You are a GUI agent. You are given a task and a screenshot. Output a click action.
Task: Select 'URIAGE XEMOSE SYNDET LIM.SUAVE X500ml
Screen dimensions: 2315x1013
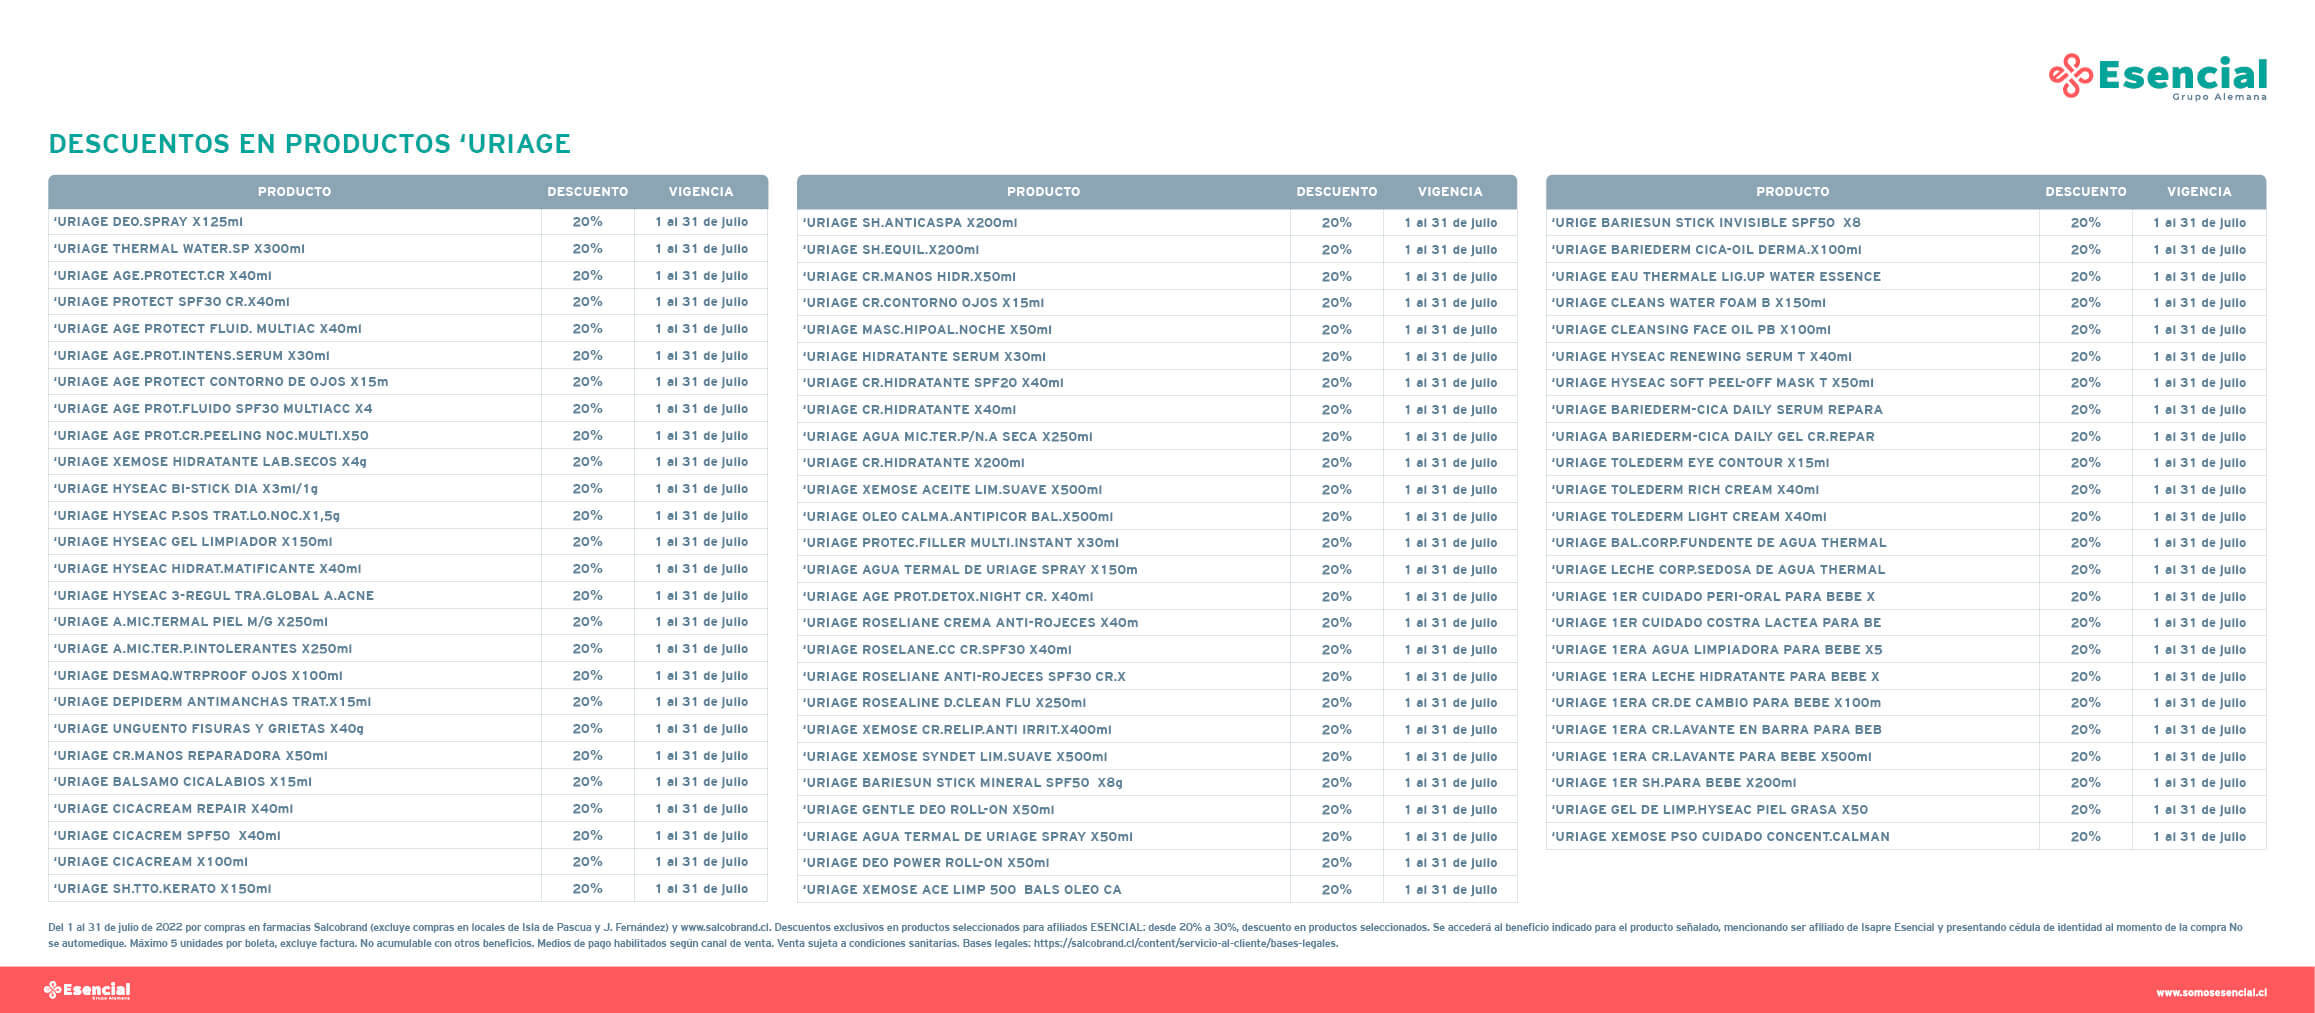pos(1157,757)
